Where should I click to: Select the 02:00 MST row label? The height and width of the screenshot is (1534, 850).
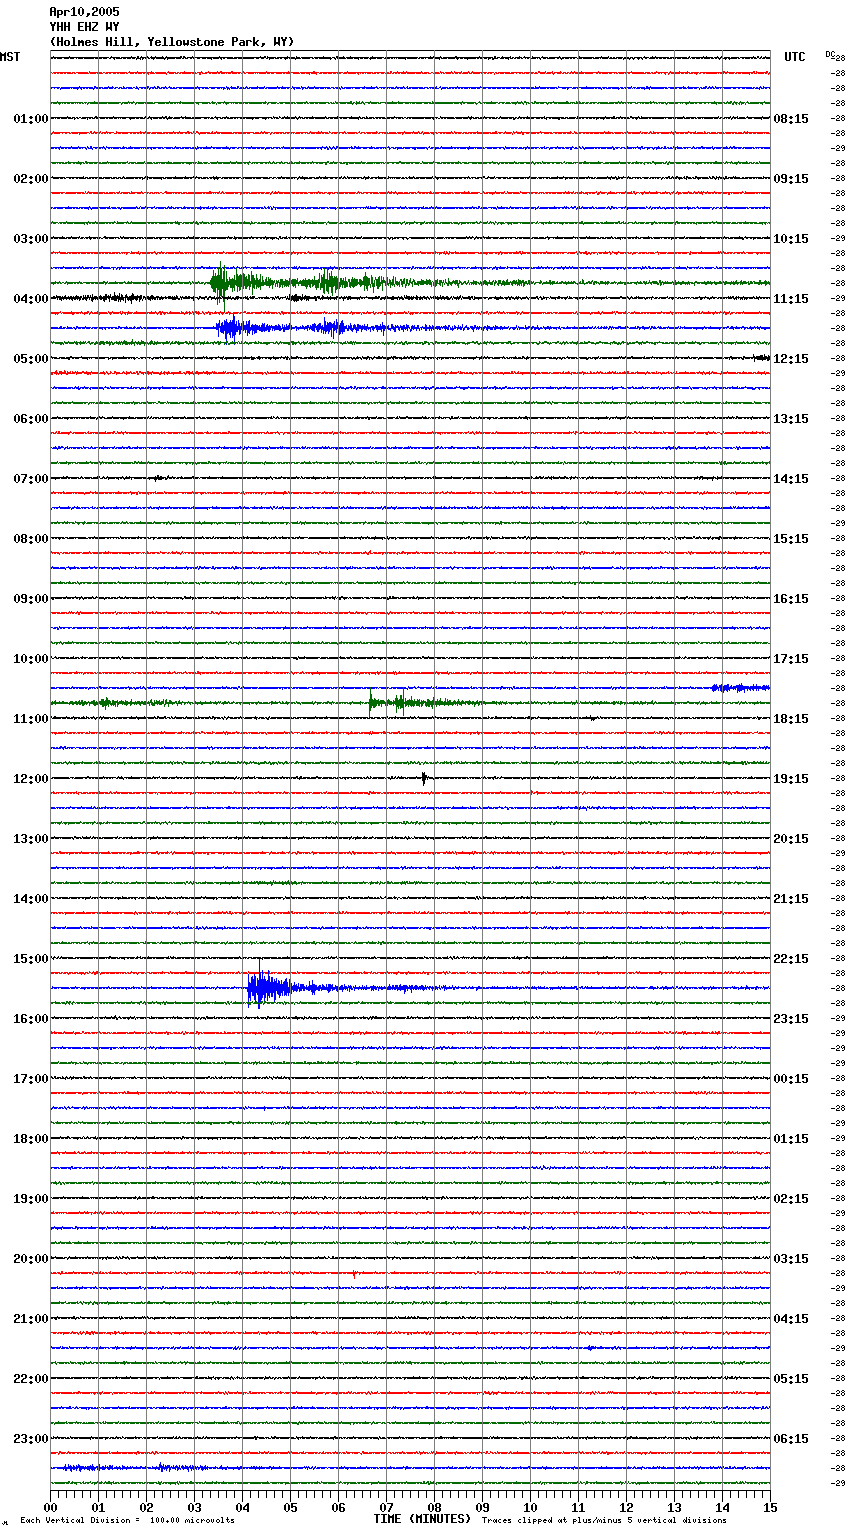pos(31,179)
